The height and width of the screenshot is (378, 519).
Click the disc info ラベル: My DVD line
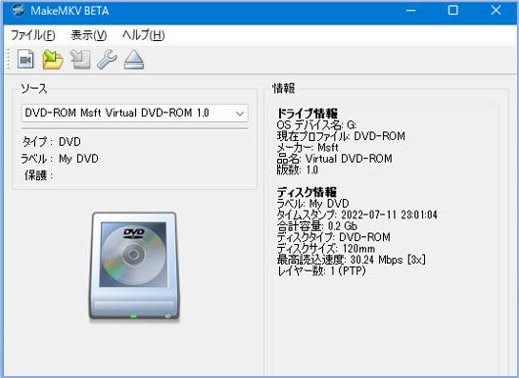(313, 203)
